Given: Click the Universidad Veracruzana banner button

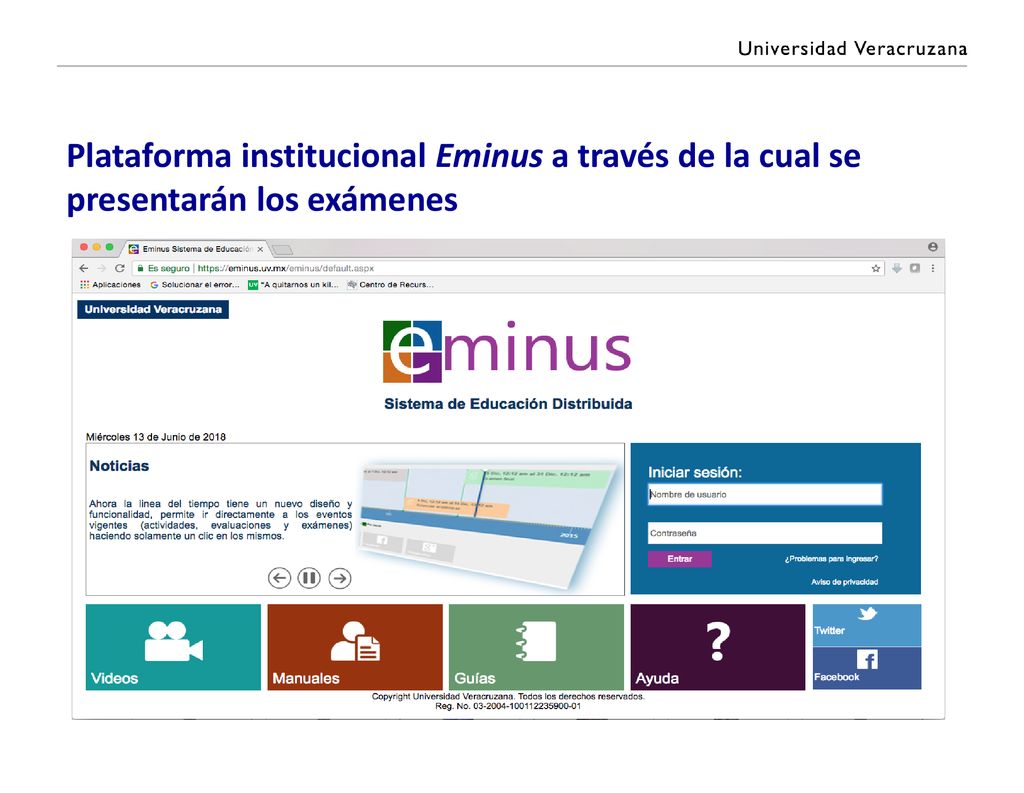Looking at the screenshot, I should (153, 310).
